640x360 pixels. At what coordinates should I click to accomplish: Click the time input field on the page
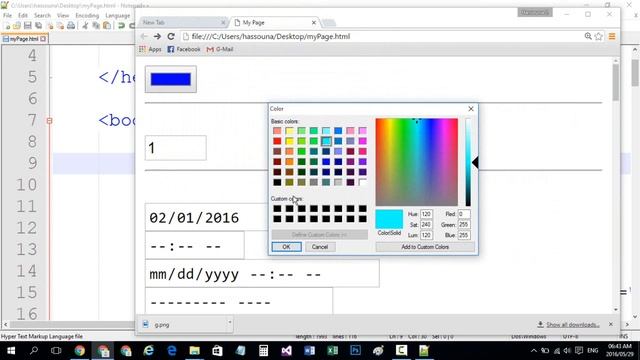click(x=195, y=246)
